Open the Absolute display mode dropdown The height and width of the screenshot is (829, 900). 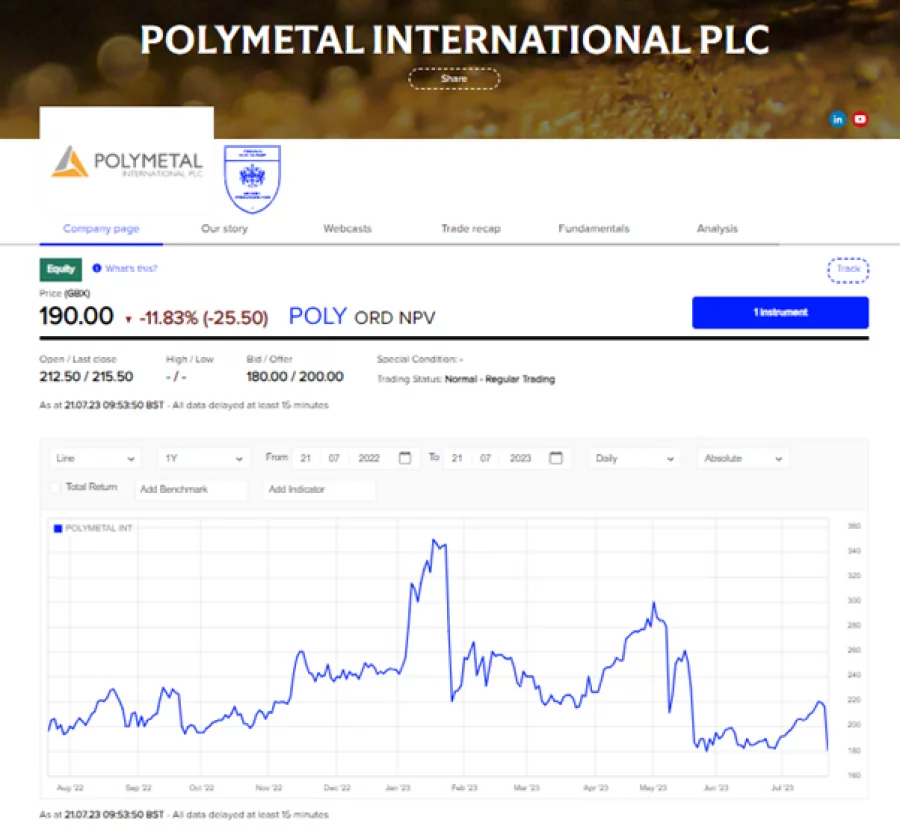pos(742,457)
